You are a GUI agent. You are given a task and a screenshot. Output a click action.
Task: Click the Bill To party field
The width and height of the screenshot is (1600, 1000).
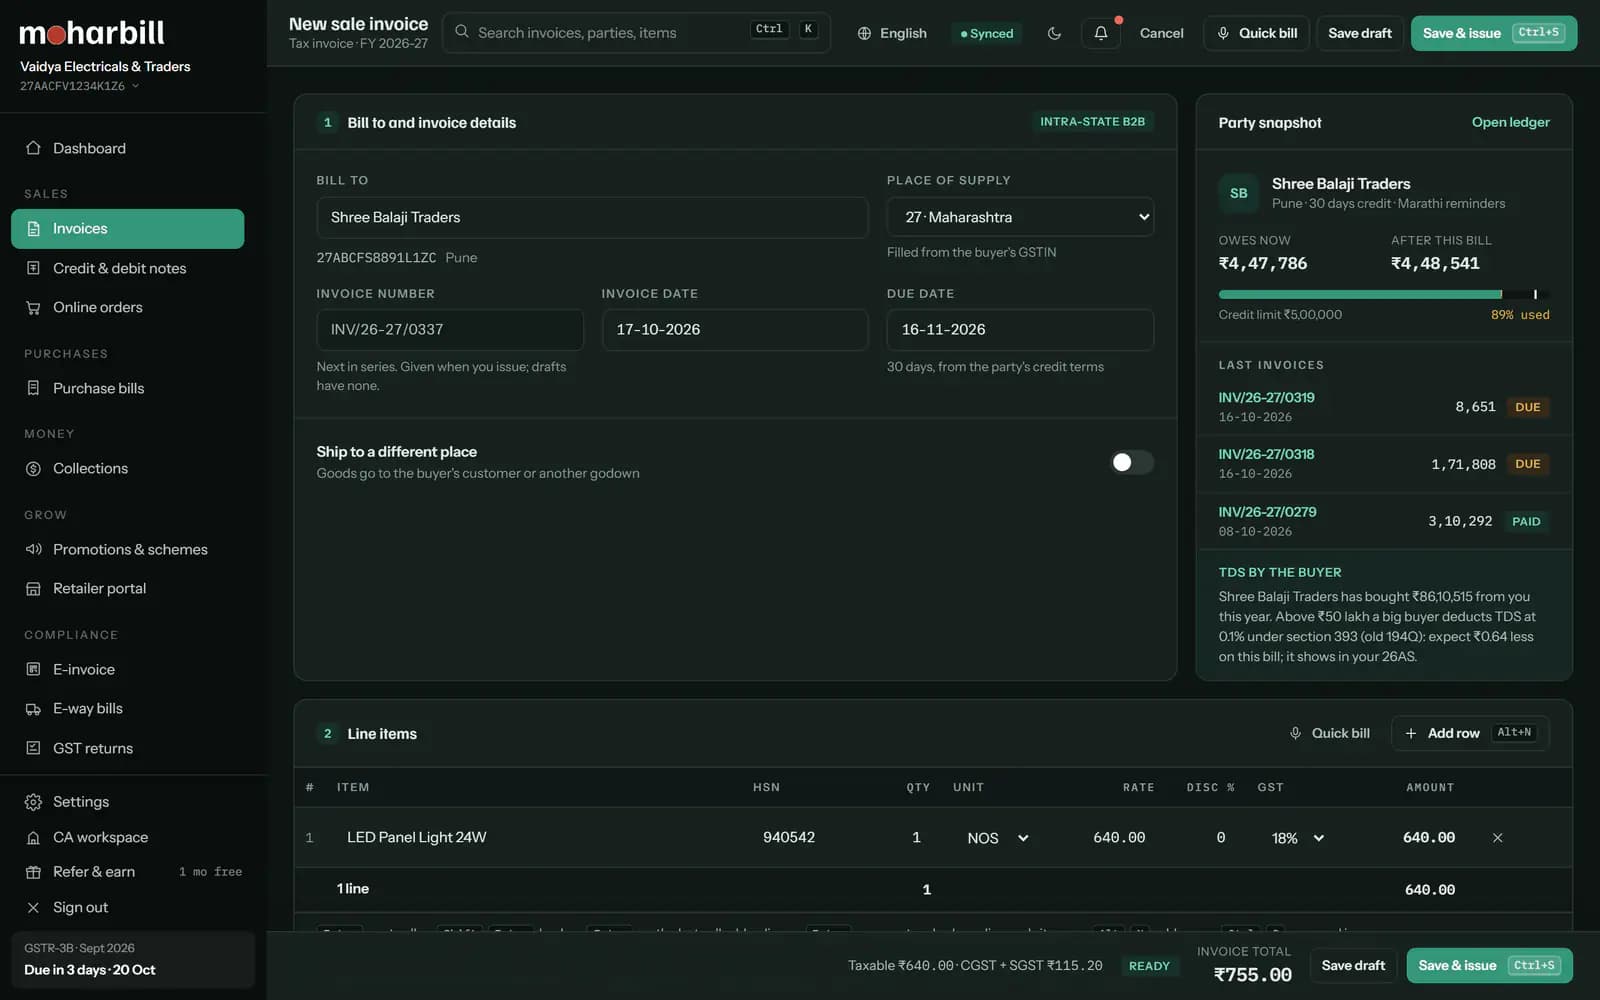(x=592, y=217)
